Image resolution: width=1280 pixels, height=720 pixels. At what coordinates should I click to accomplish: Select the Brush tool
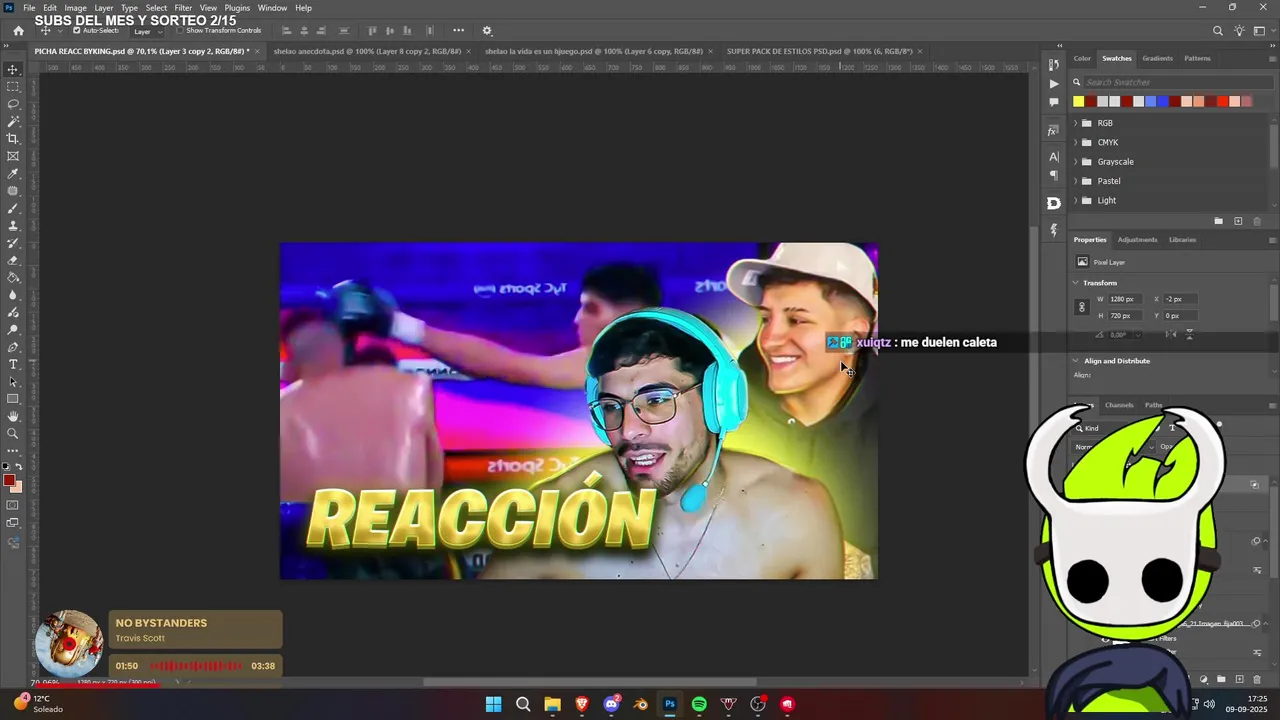13,209
